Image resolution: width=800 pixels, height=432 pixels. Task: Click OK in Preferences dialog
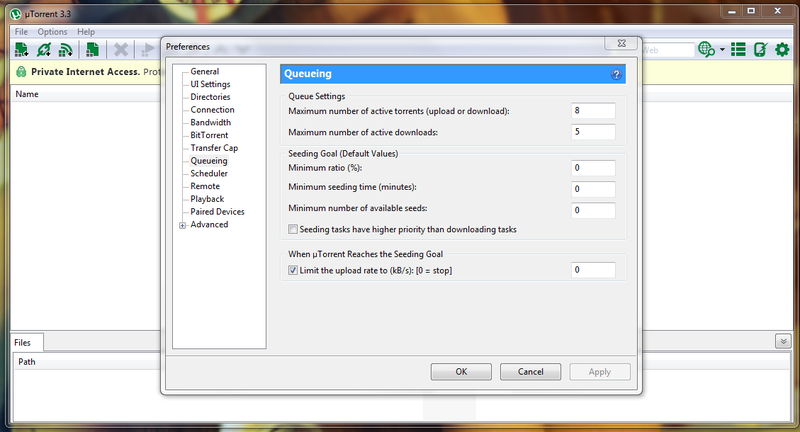[461, 372]
